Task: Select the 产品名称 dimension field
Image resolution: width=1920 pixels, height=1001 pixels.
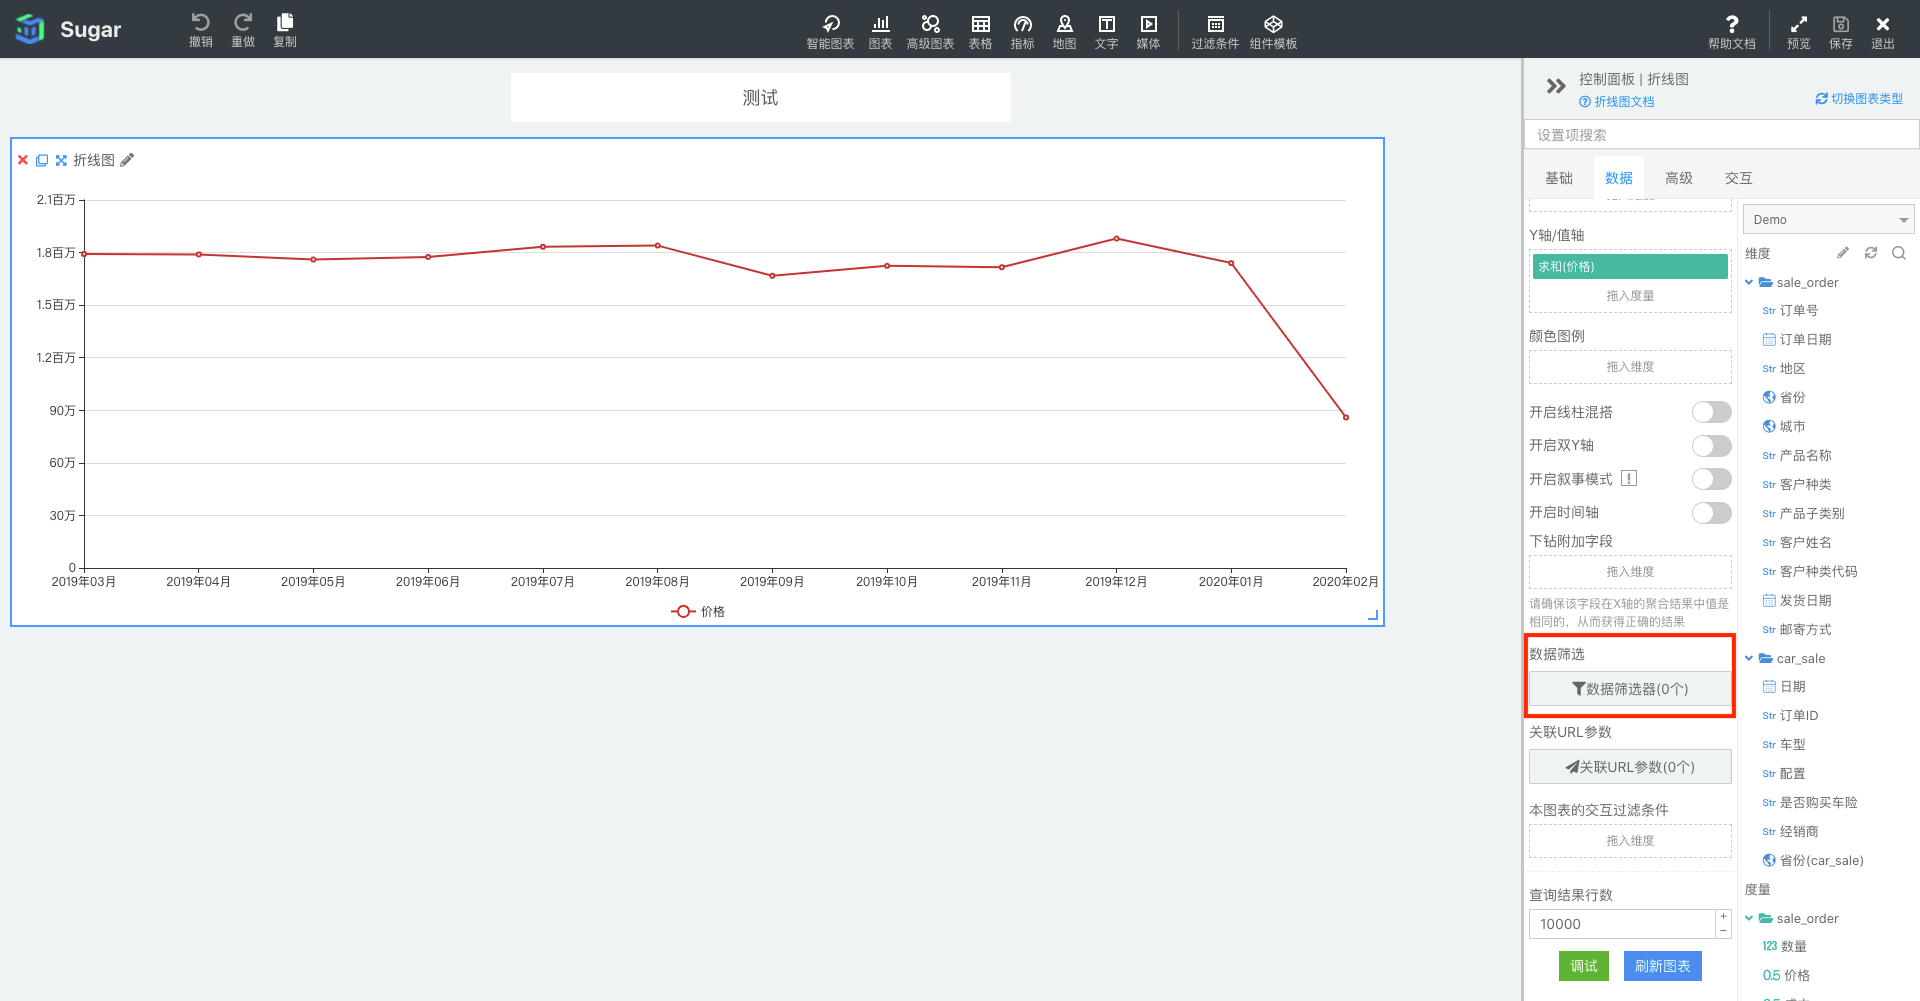Action: point(1797,456)
